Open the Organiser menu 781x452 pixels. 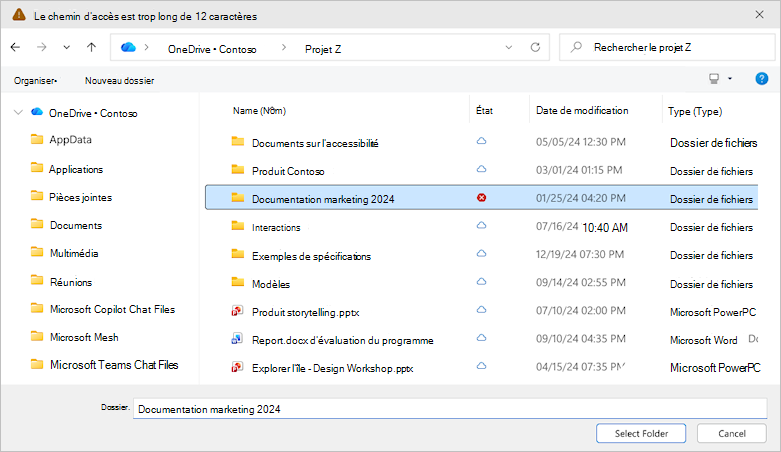pos(35,81)
